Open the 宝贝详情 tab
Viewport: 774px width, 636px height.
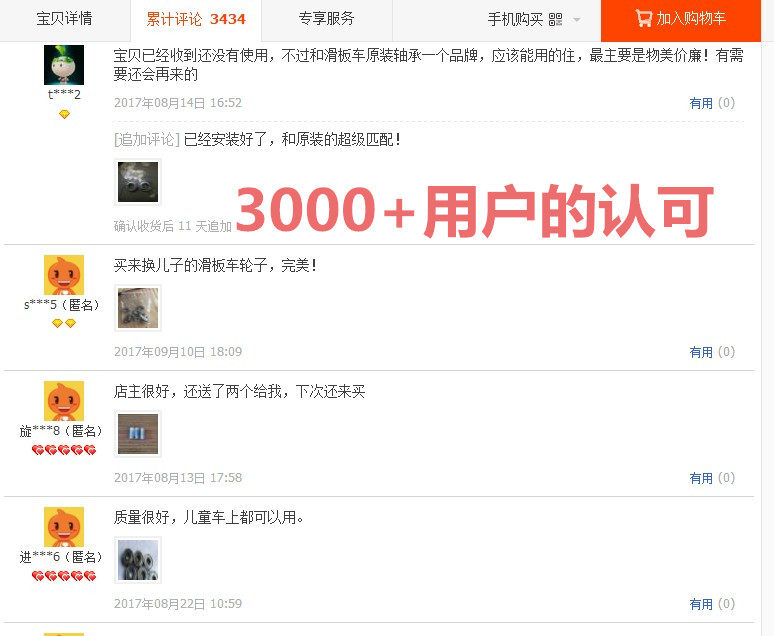coord(65,19)
